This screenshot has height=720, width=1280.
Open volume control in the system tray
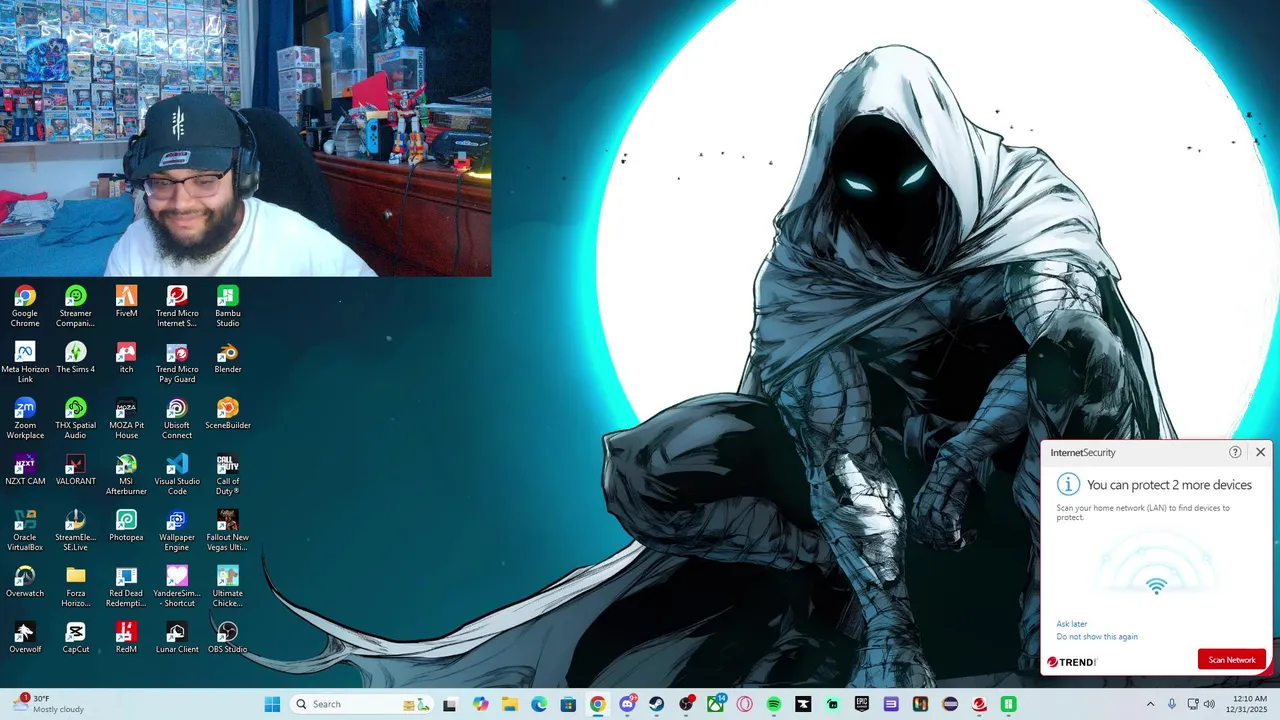coord(1209,704)
